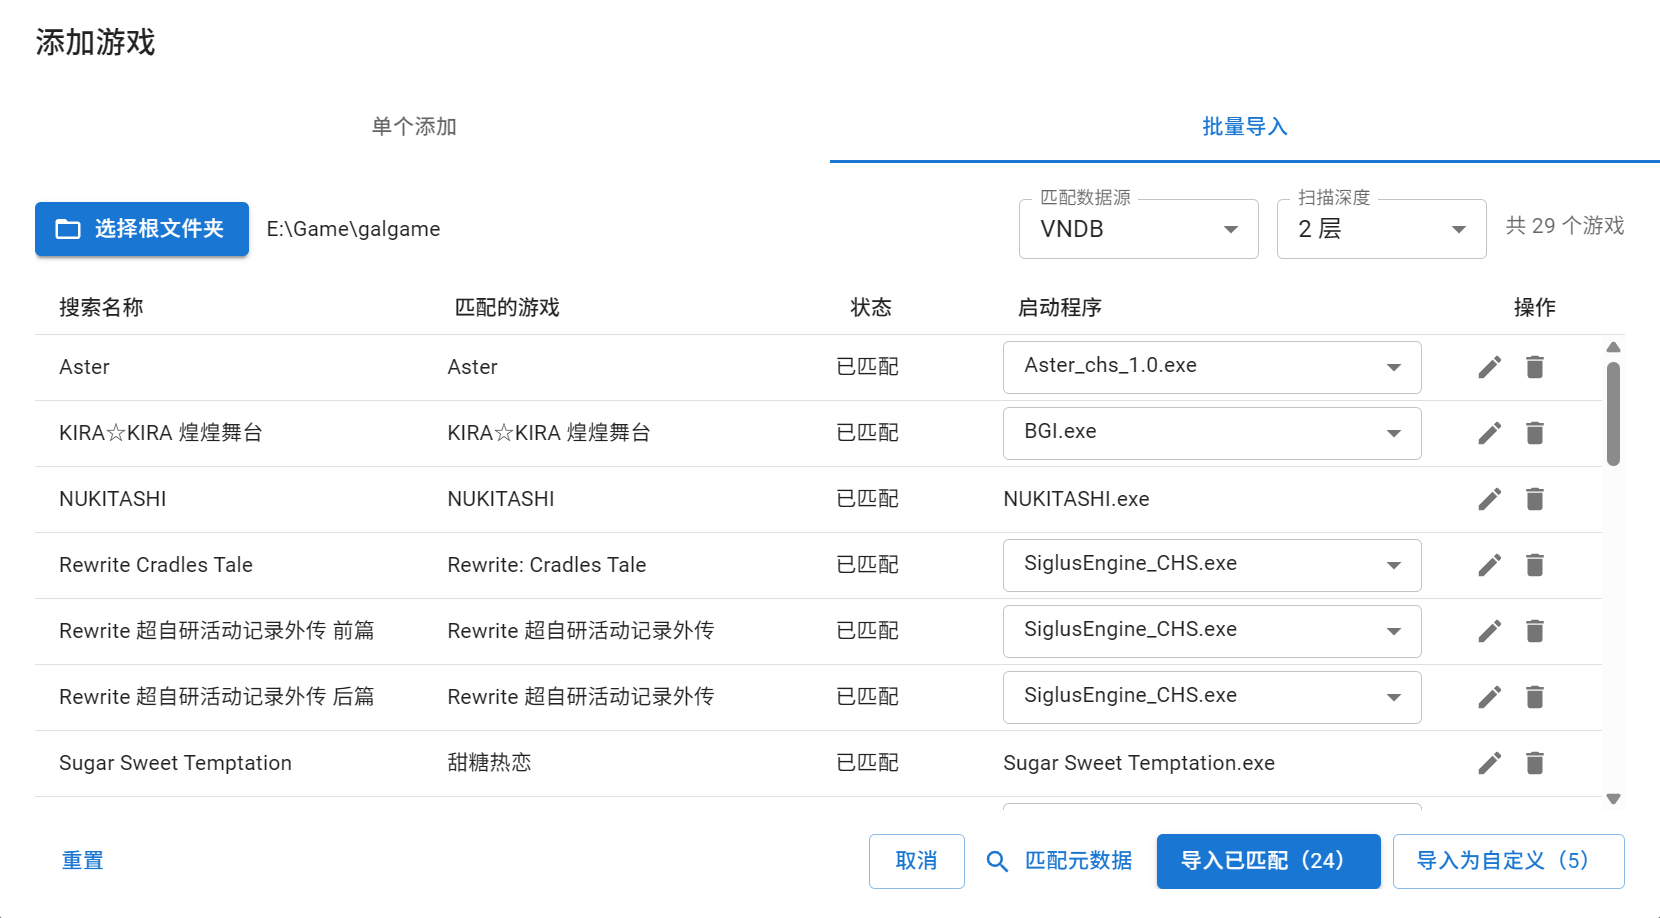Open the Aster_chs_1.0.exe launcher dropdown
Screen dimensions: 1660x918
click(1212, 367)
